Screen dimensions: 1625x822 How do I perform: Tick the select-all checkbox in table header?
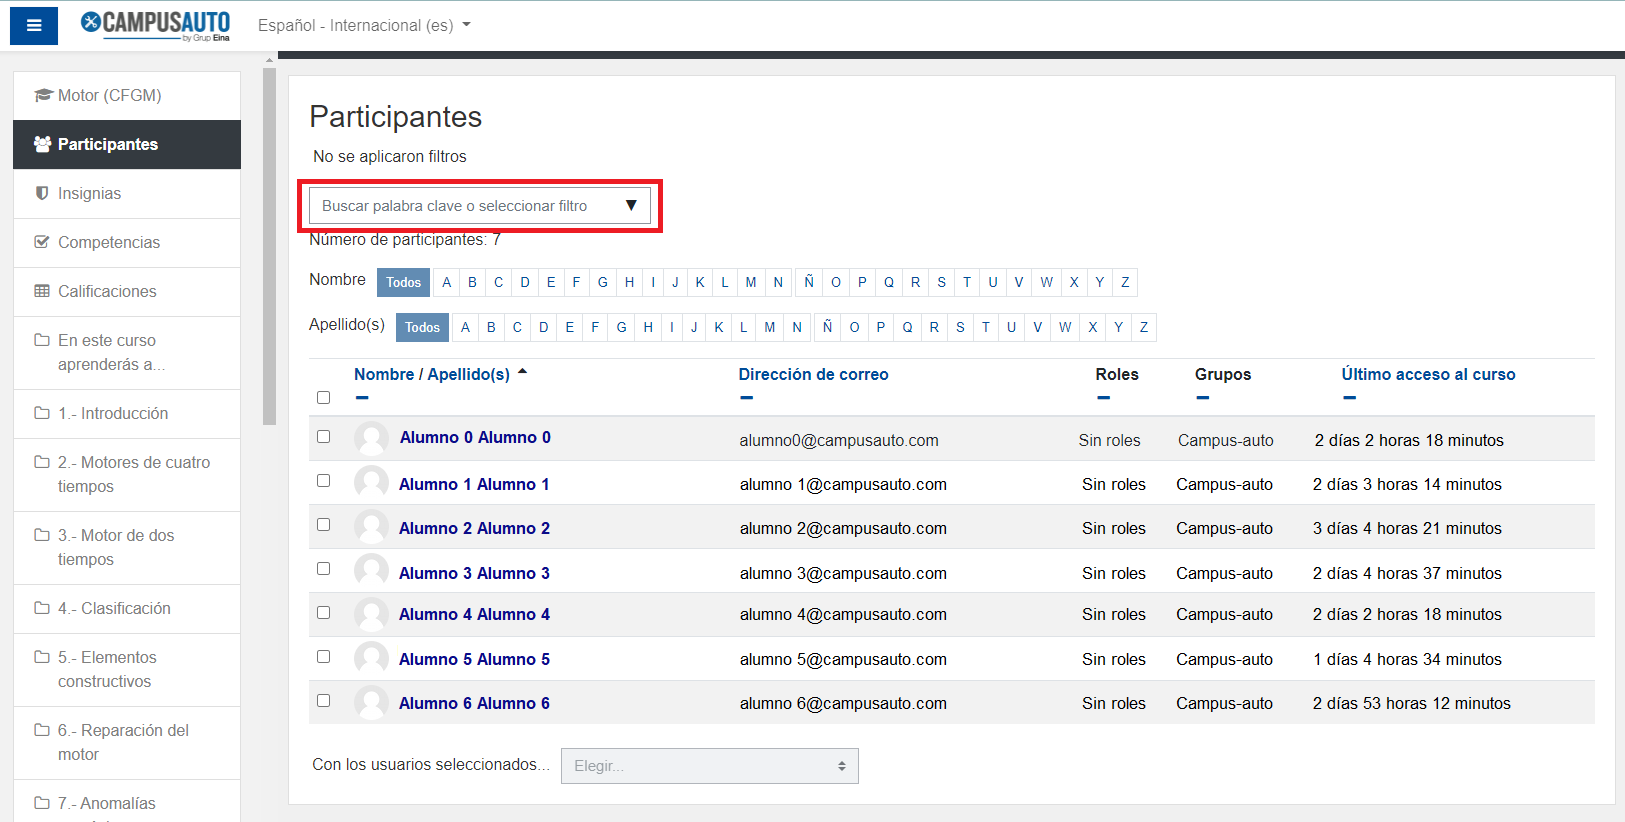(x=323, y=398)
